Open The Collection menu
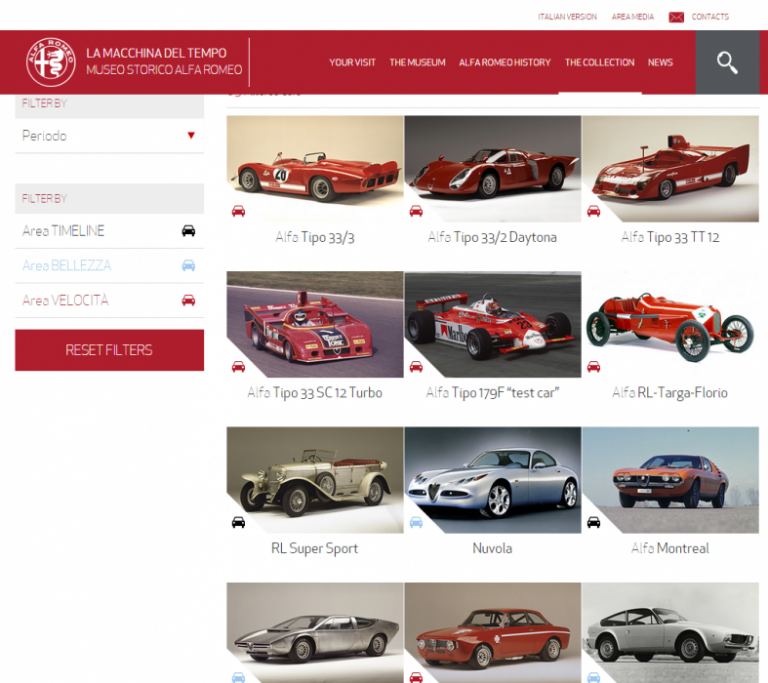 tap(599, 62)
